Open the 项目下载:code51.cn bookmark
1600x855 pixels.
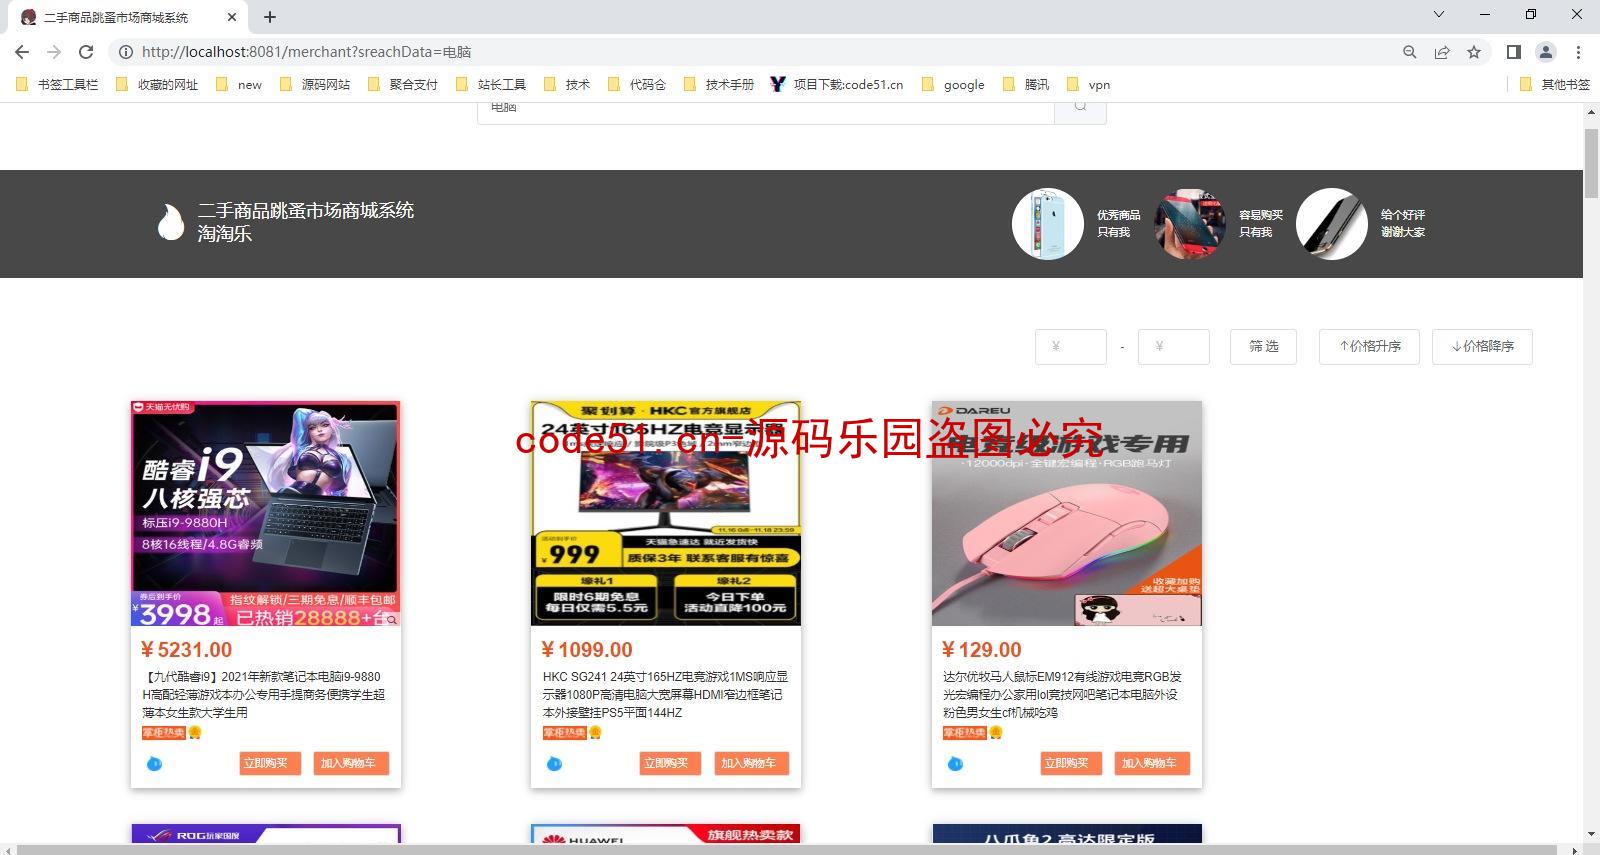[x=837, y=85]
